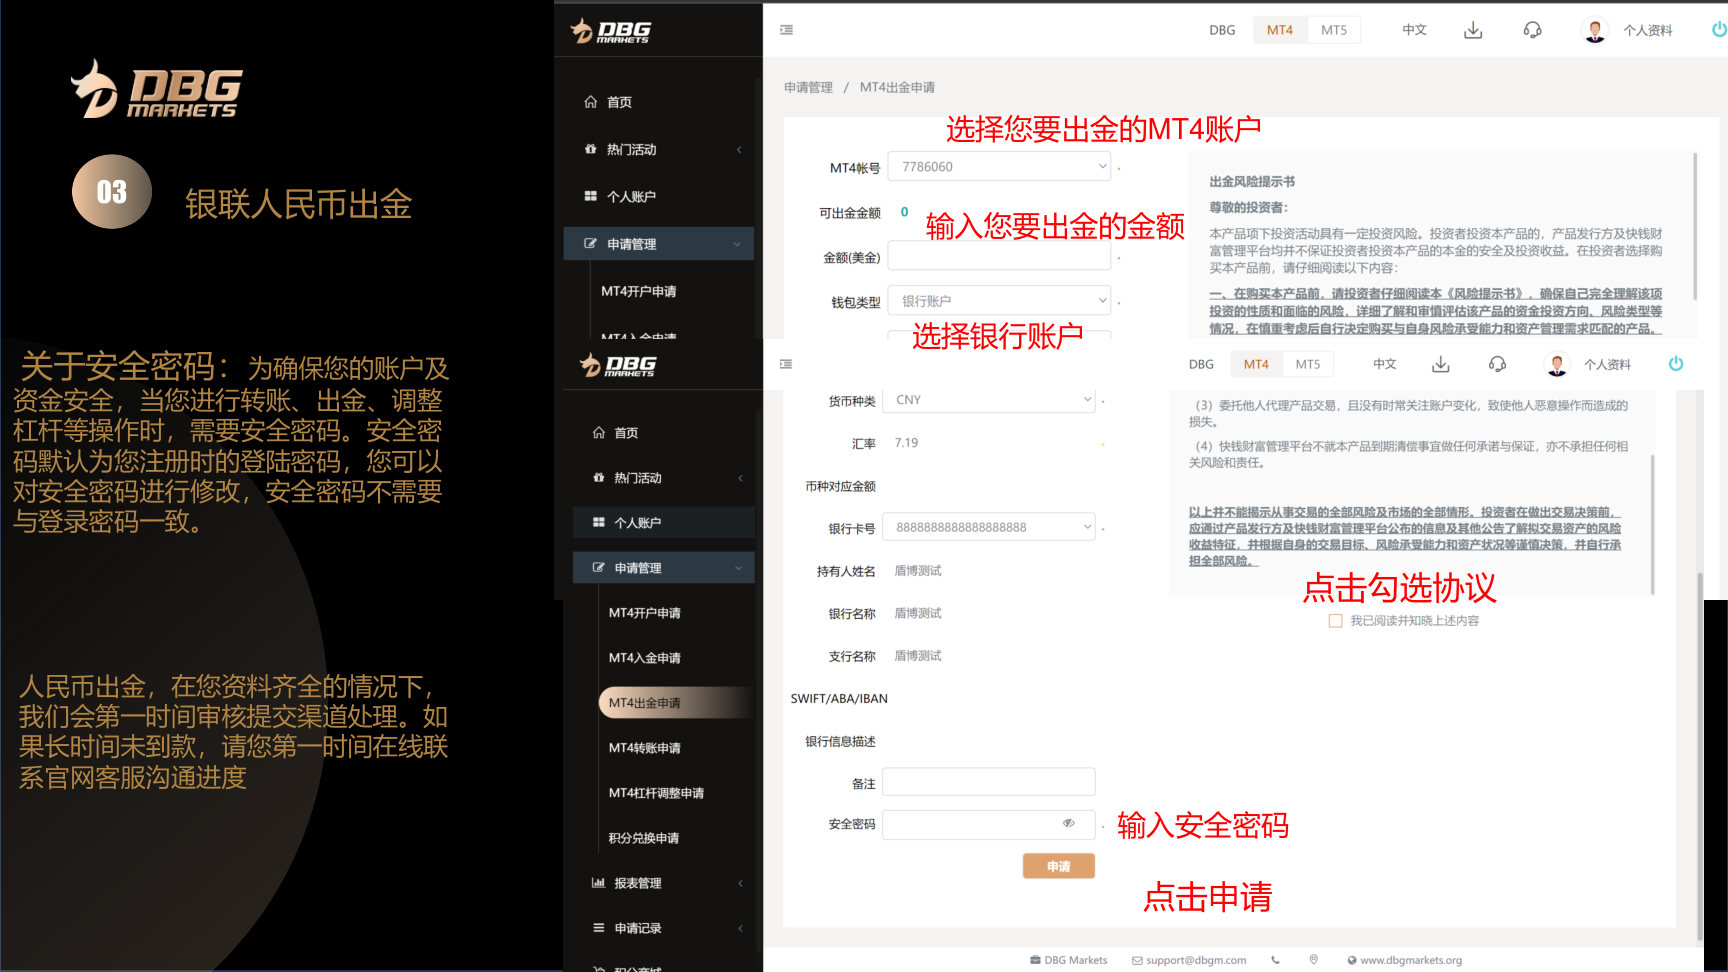Click the 报表管理 bar chart icon
This screenshot has height=972, width=1728.
(x=598, y=882)
